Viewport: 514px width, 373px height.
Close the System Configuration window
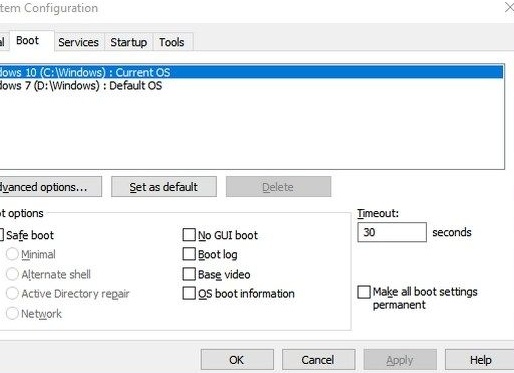509,7
